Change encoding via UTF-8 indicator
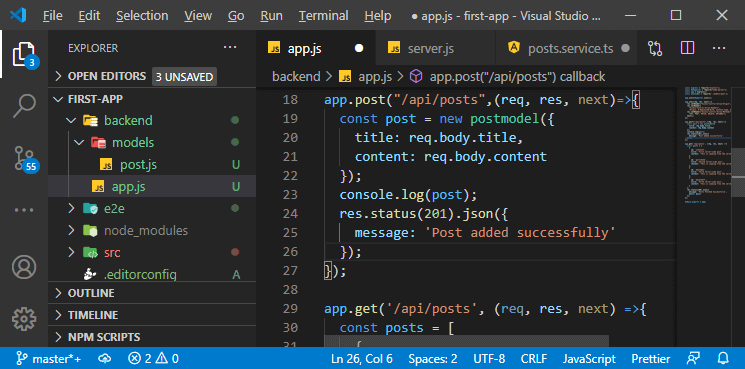This screenshot has height=369, width=745. tap(489, 359)
